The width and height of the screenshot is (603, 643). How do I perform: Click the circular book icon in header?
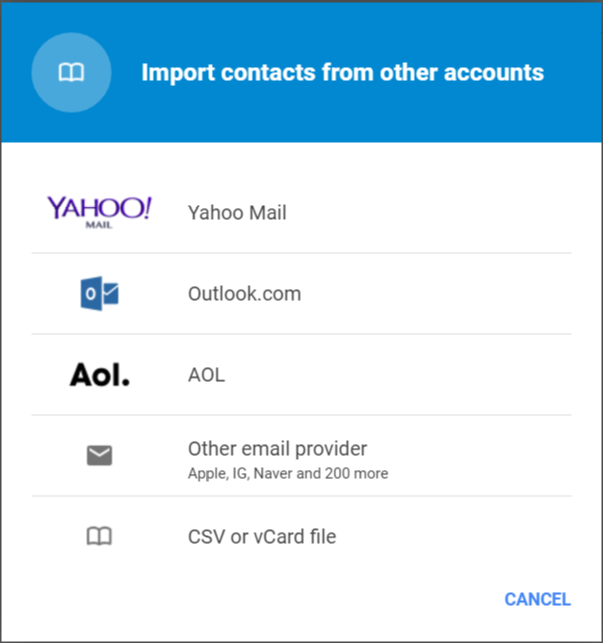[70, 73]
